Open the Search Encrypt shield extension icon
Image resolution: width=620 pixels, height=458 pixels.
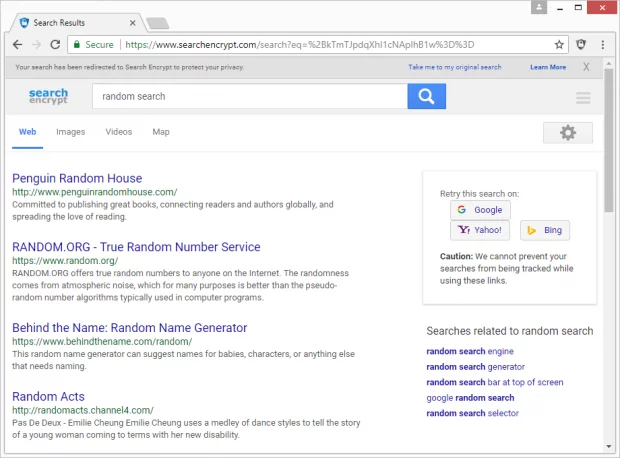580,44
